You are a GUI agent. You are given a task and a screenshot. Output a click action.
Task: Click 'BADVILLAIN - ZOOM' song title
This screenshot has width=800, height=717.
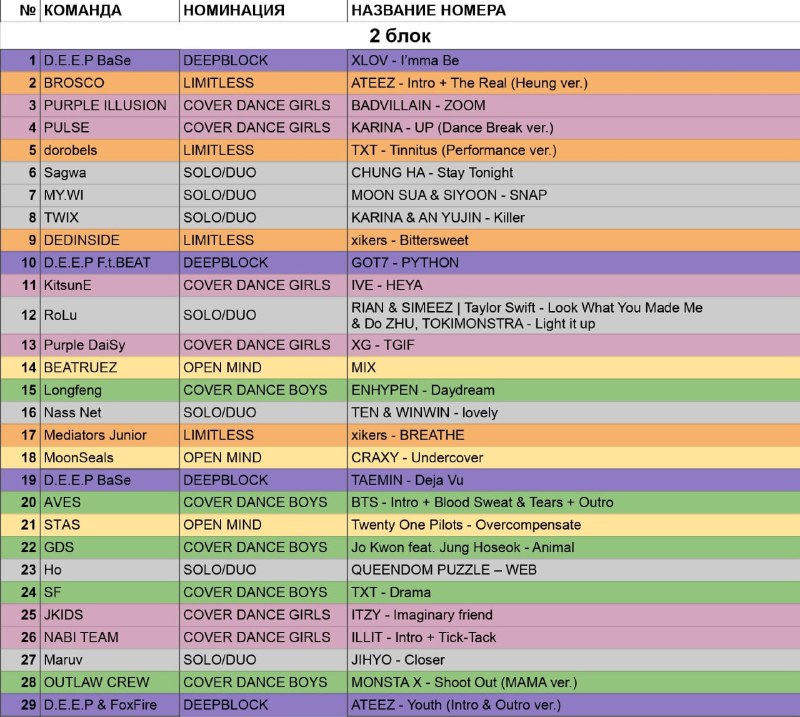click(x=418, y=105)
